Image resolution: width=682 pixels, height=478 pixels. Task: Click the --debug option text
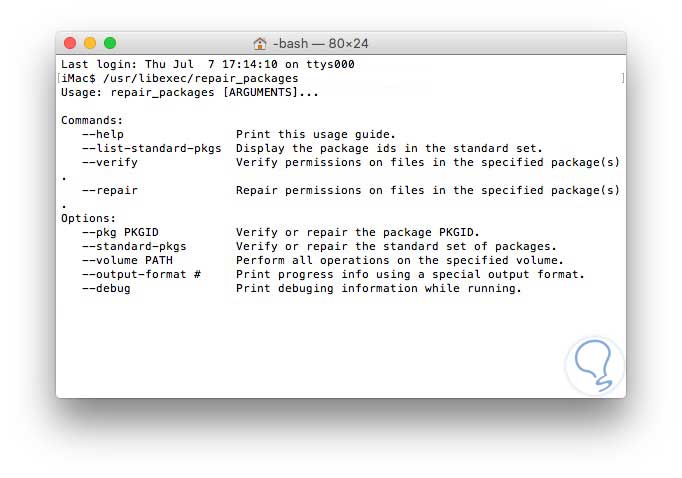(107, 288)
